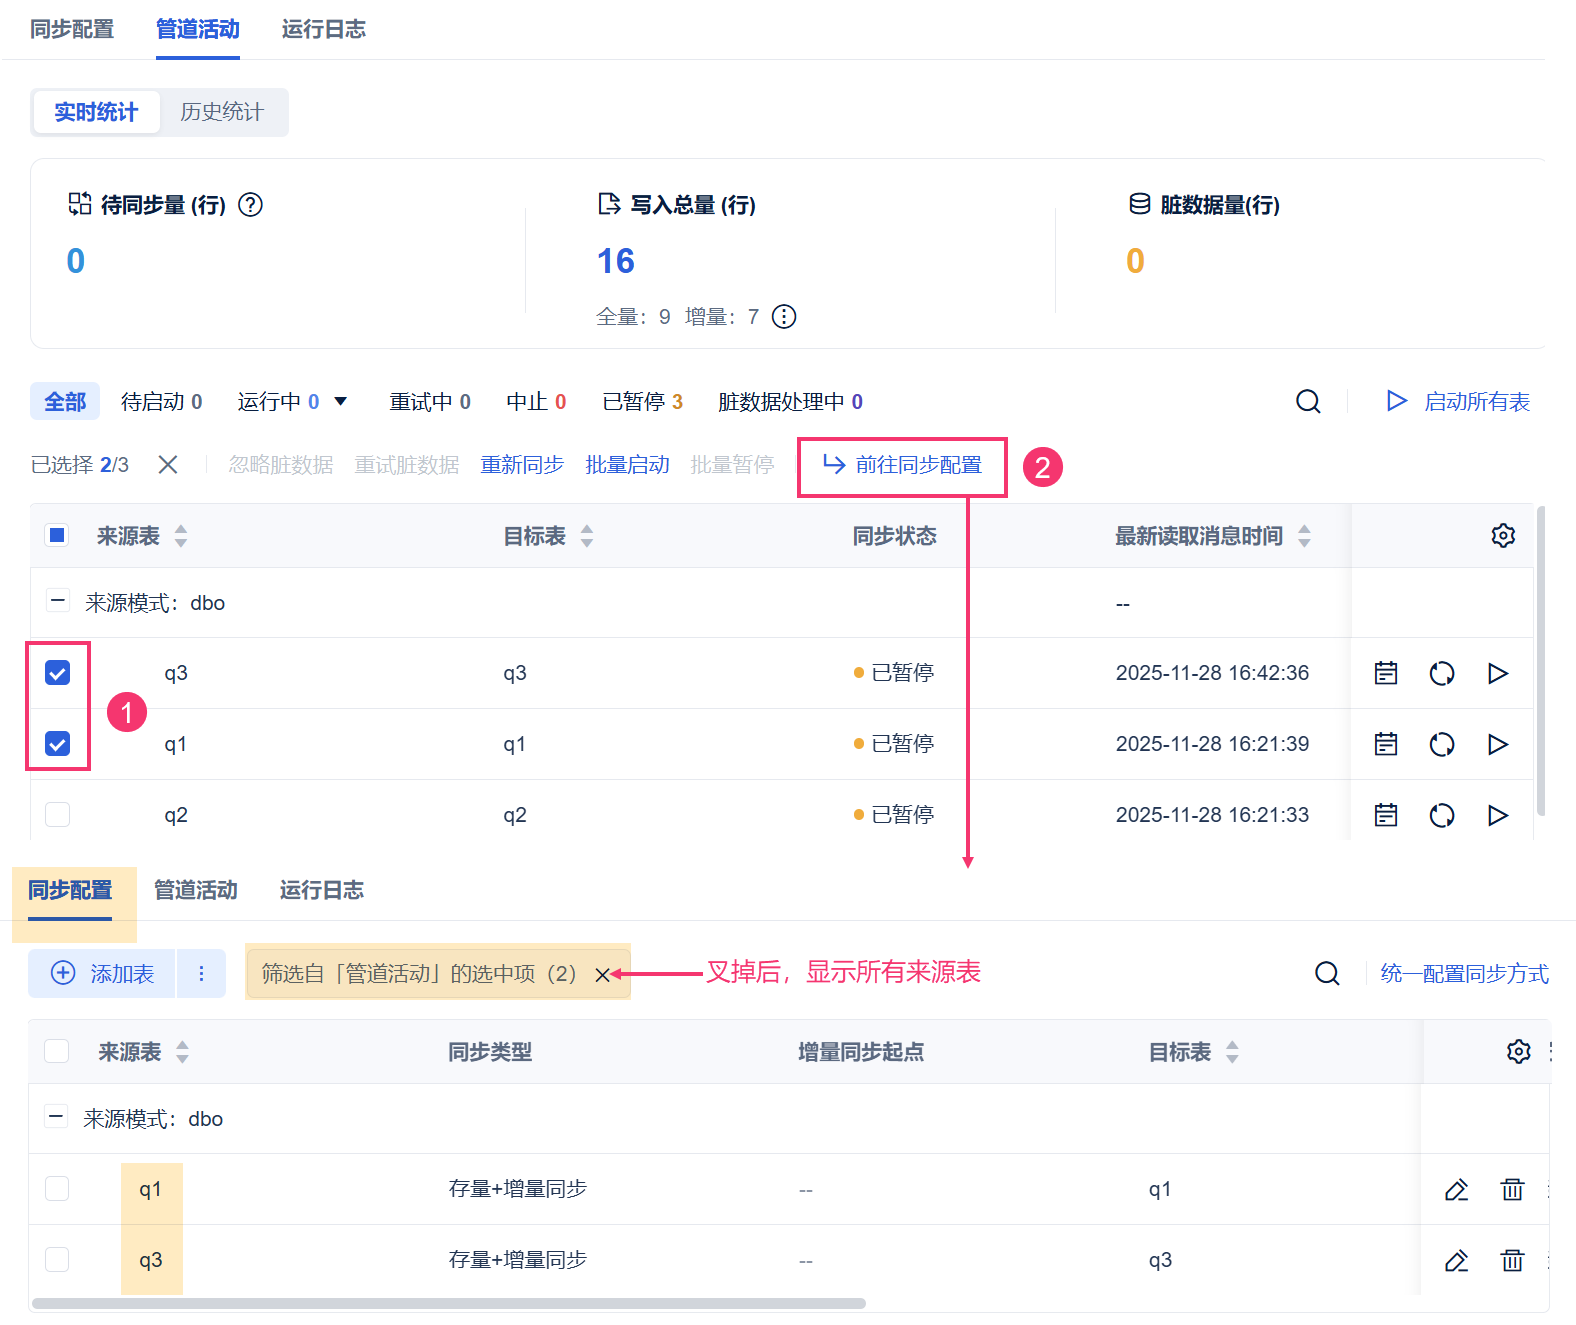
Task: Select the 历史统计 view
Action: pyautogui.click(x=222, y=112)
